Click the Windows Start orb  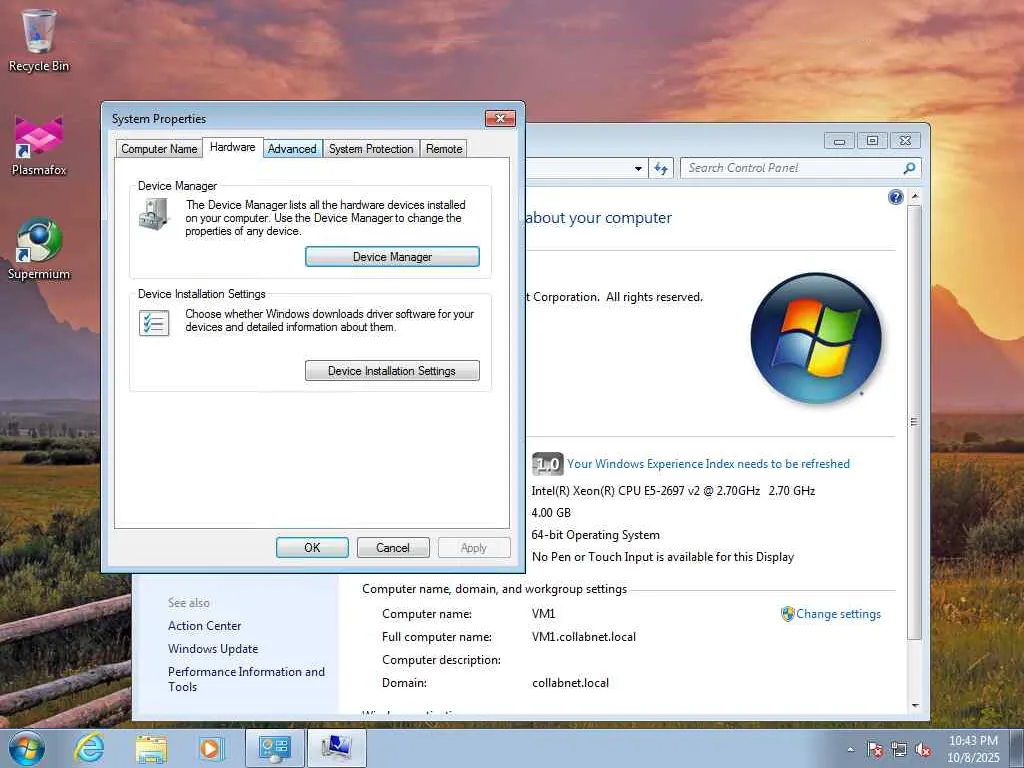point(26,748)
